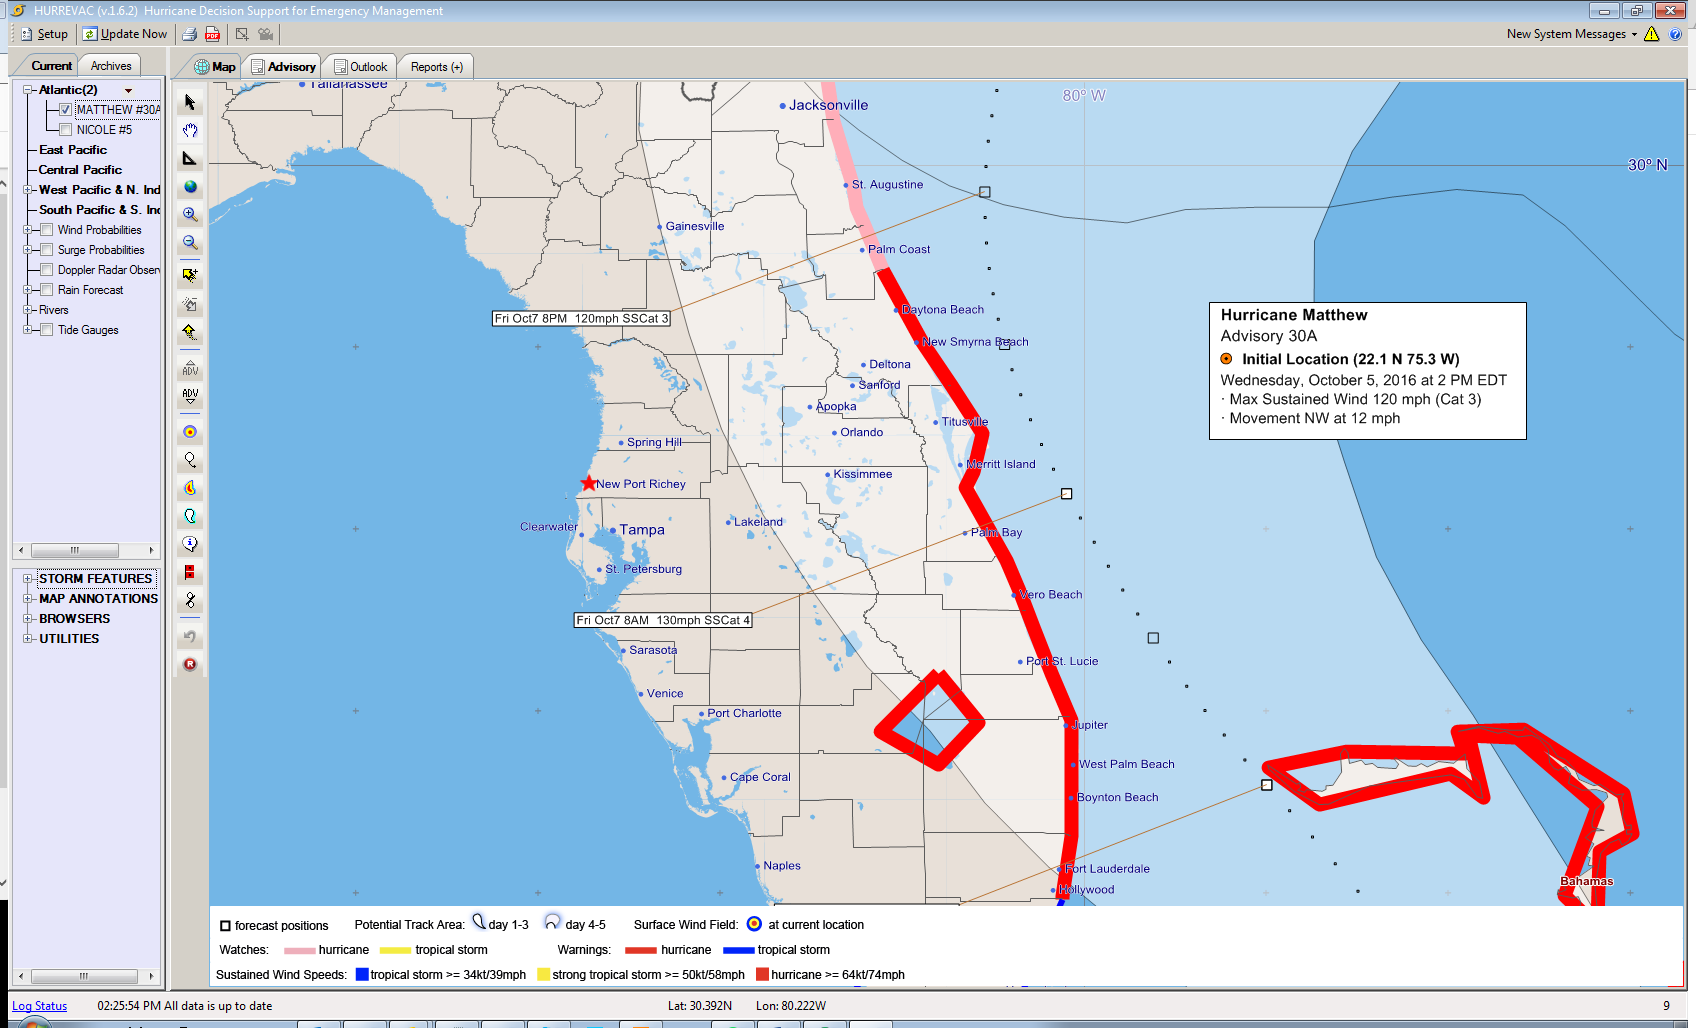Viewport: 1696px width, 1028px height.
Task: Select the hand pan tool
Action: coord(190,131)
